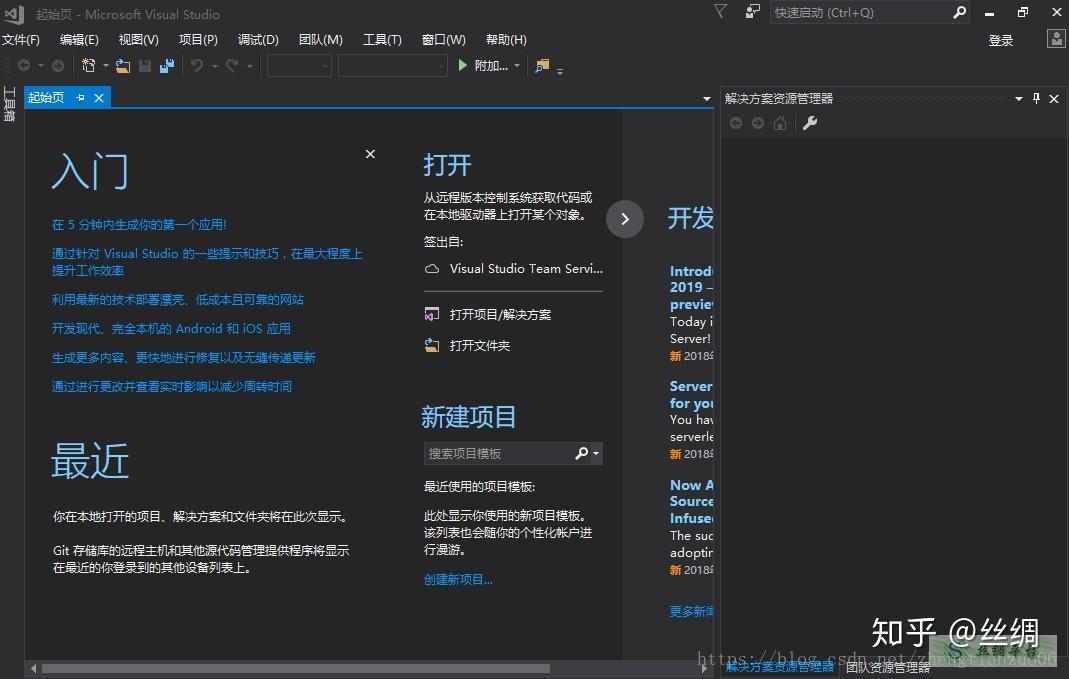Viewport: 1069px width, 679px height.
Task: Switch to the 团队资源管理器 tab
Action: click(887, 666)
